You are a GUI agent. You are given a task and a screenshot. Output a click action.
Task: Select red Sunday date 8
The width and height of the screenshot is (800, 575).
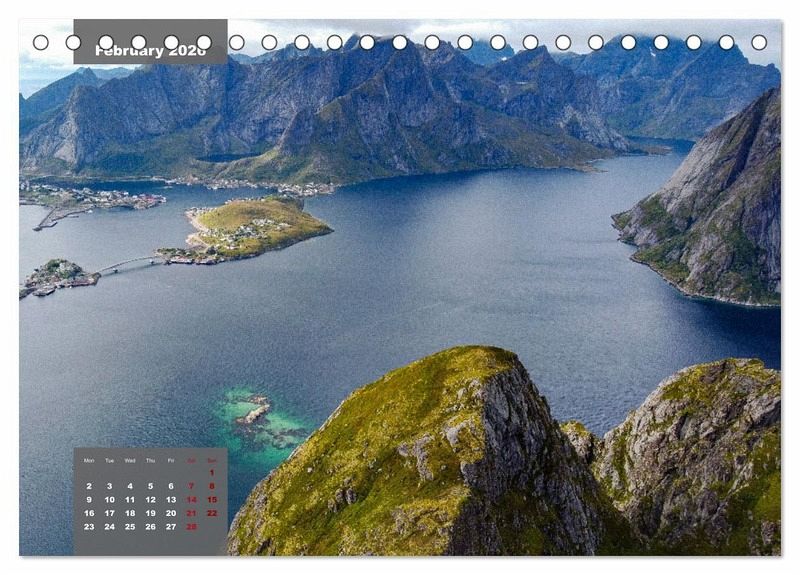pyautogui.click(x=212, y=486)
